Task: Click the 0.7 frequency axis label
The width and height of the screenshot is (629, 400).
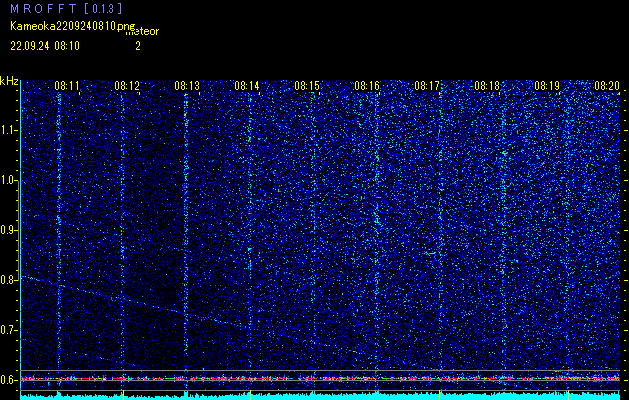Action: (x=9, y=330)
